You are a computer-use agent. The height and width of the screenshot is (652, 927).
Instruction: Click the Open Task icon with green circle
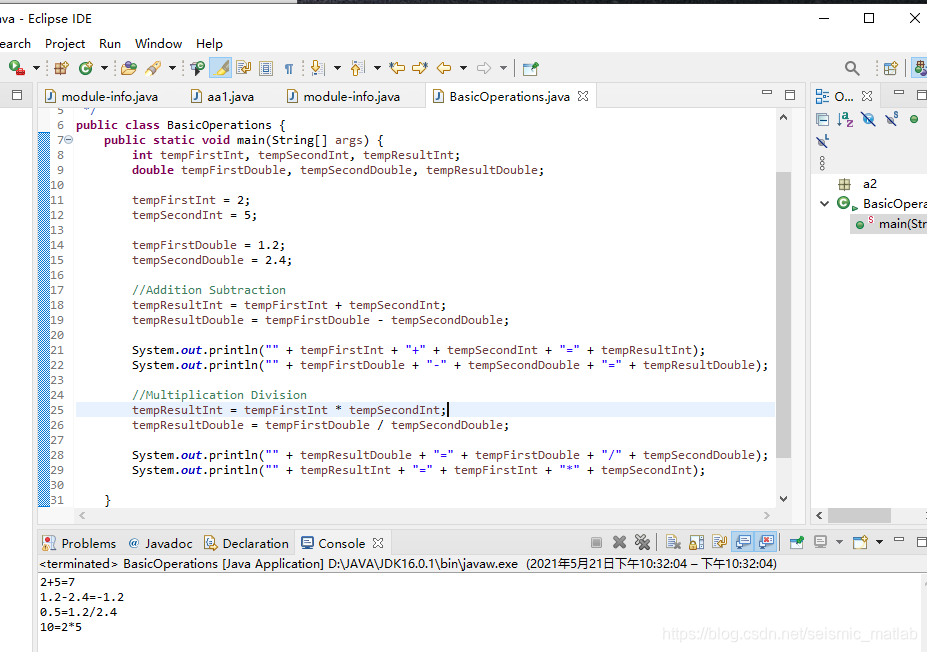click(x=197, y=68)
